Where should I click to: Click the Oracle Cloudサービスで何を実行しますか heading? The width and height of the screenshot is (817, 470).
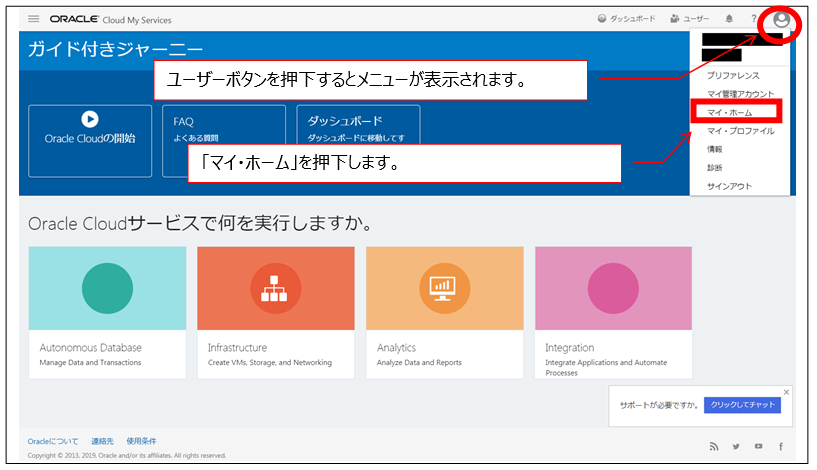[201, 224]
